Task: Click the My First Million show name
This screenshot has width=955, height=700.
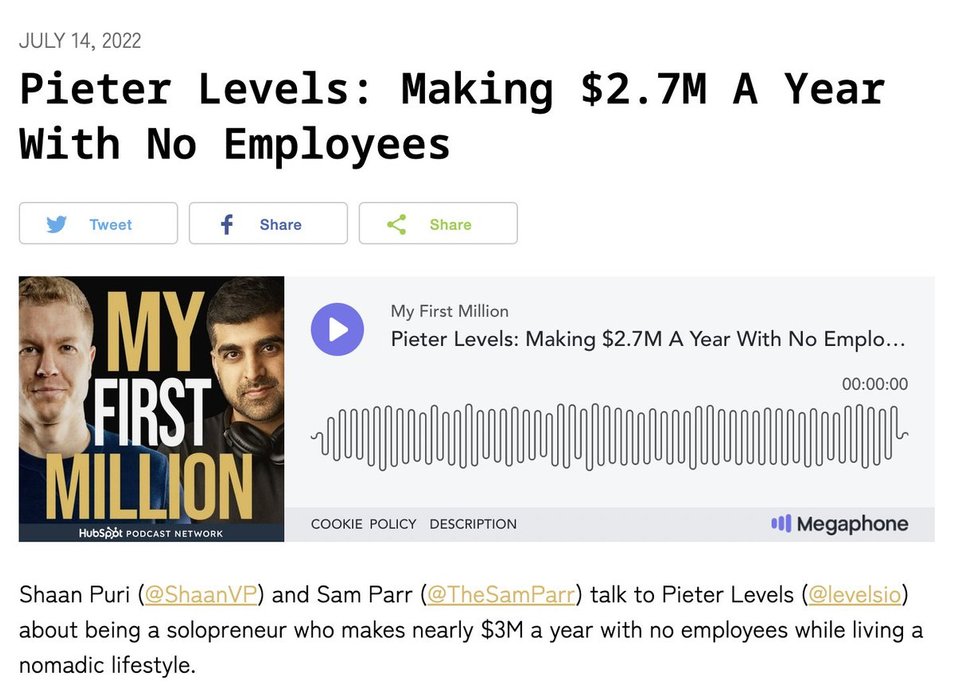Action: 449,311
